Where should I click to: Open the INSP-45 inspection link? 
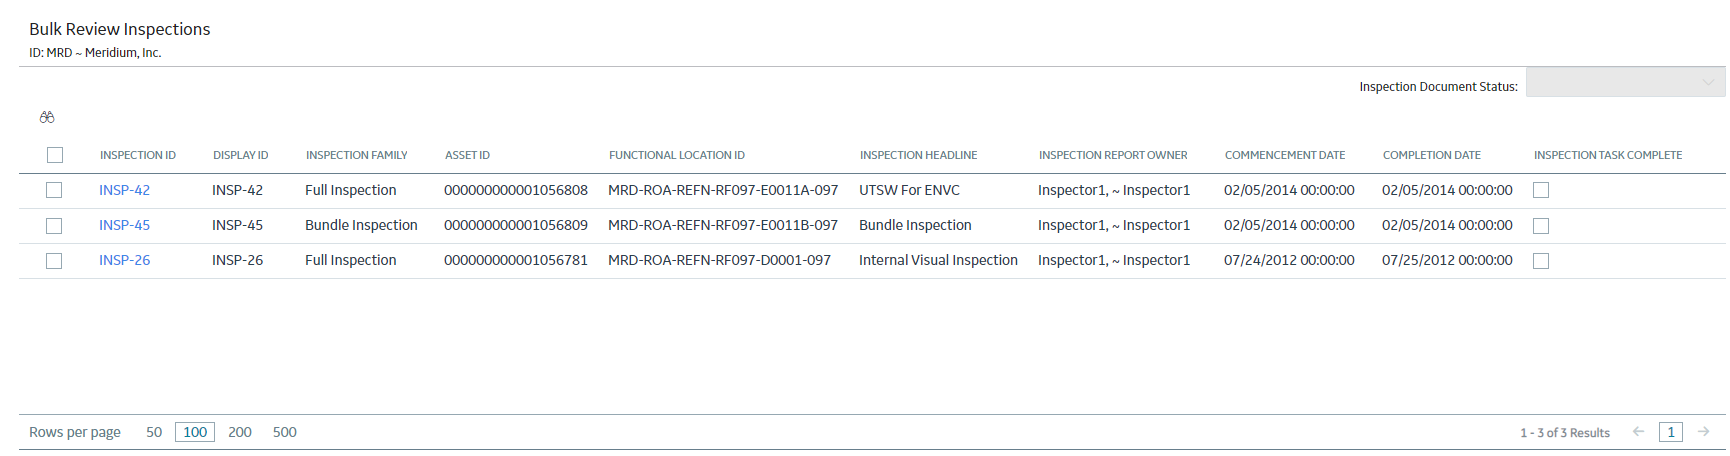[124, 225]
